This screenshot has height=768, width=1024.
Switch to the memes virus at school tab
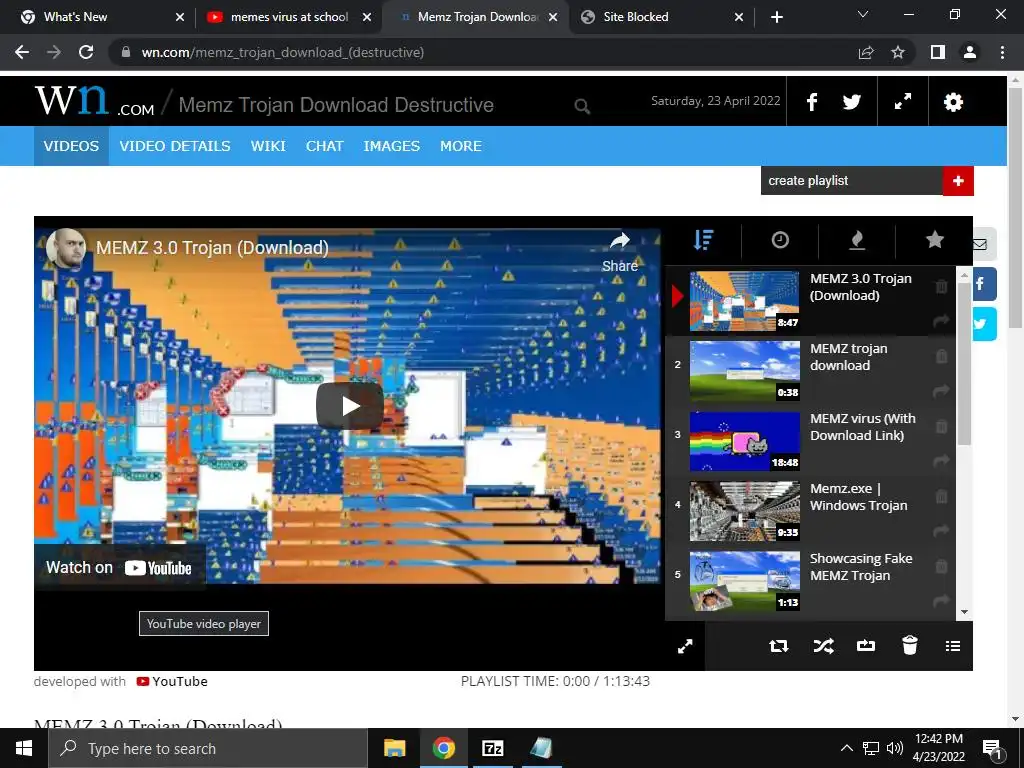pyautogui.click(x=289, y=17)
